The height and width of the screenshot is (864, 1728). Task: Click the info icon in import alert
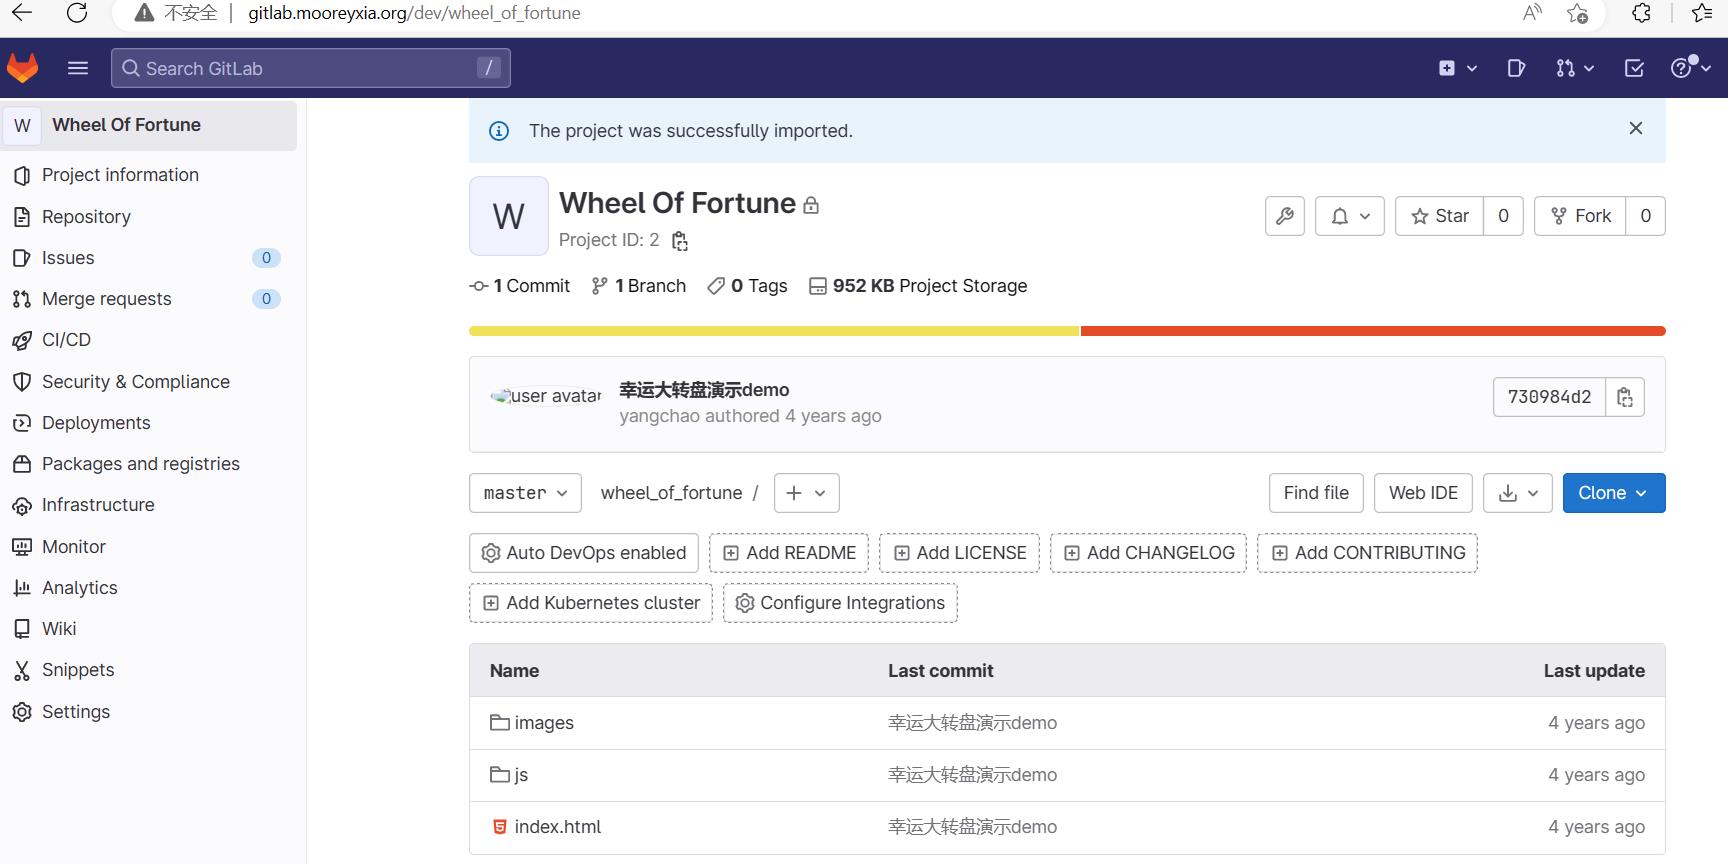[x=498, y=131]
